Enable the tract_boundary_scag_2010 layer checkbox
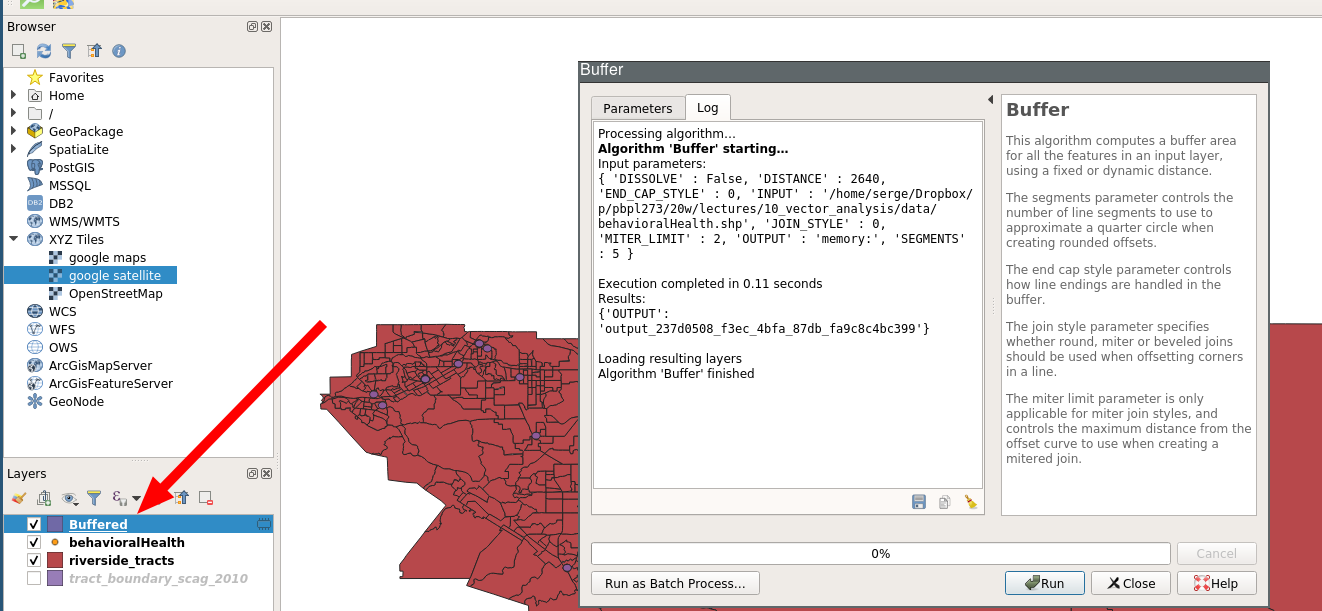This screenshot has height=611, width=1322. [34, 578]
